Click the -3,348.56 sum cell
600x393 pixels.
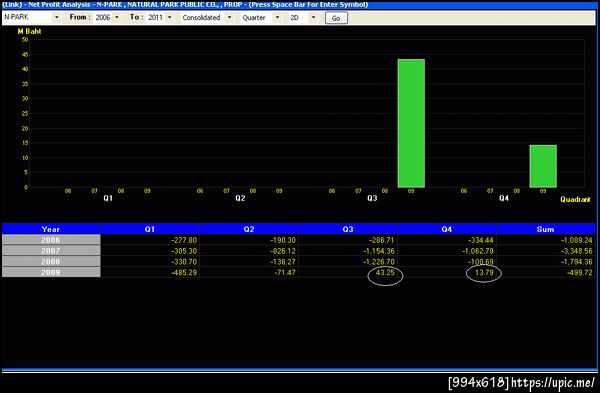click(576, 251)
